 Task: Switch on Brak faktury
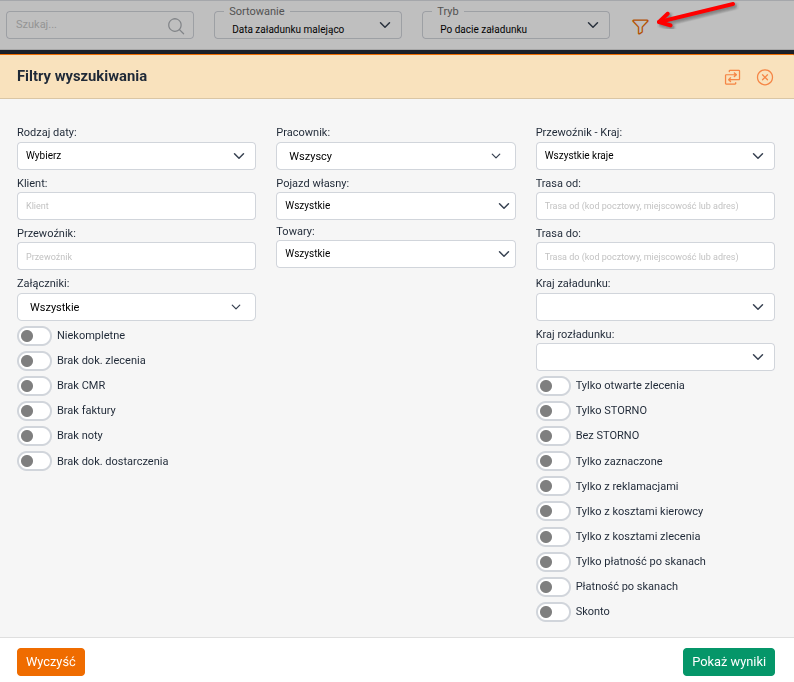(x=35, y=411)
